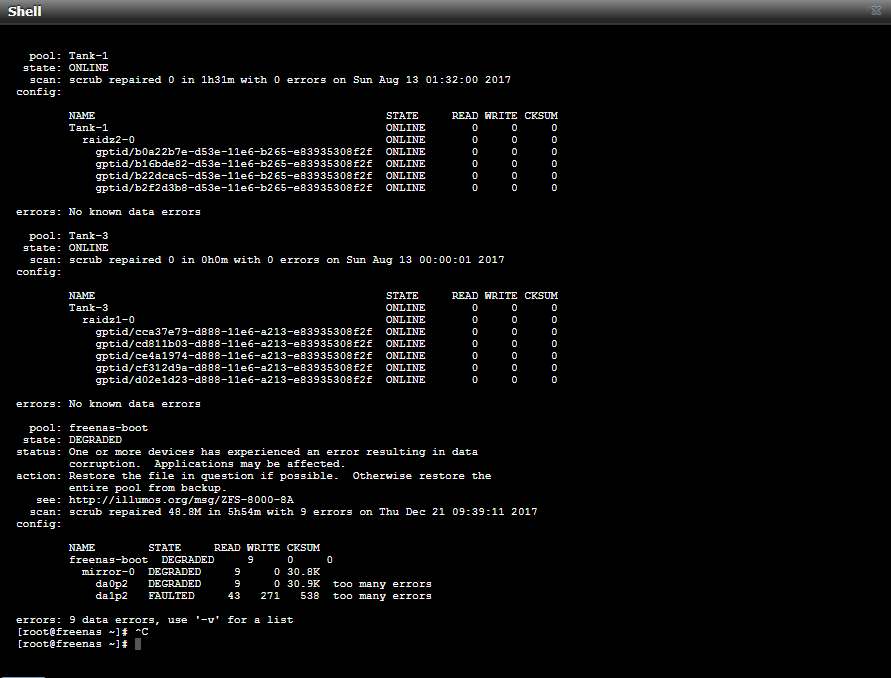The width and height of the screenshot is (891, 678).
Task: Click gptid/b16bde82-d53e disk entry
Action: pyautogui.click(x=234, y=164)
